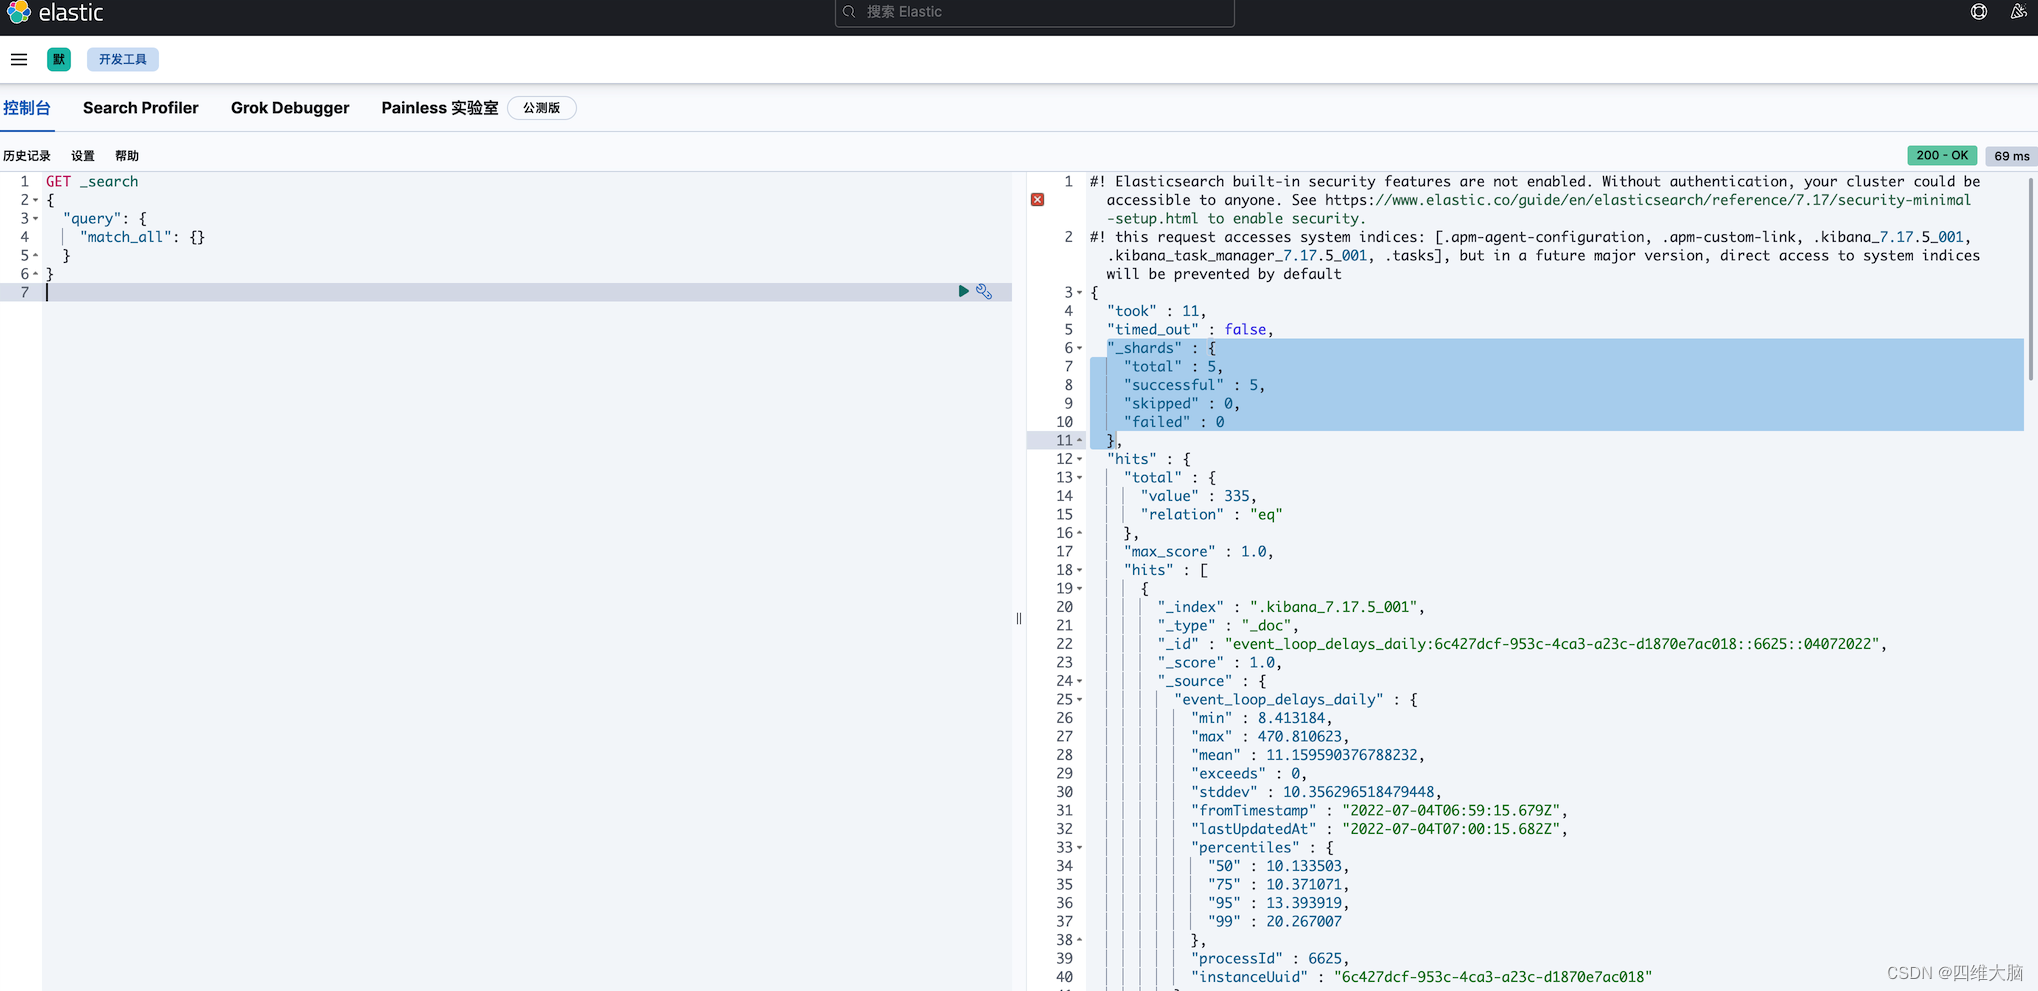Open the hamburger navigation menu
2038x991 pixels.
tap(19, 59)
